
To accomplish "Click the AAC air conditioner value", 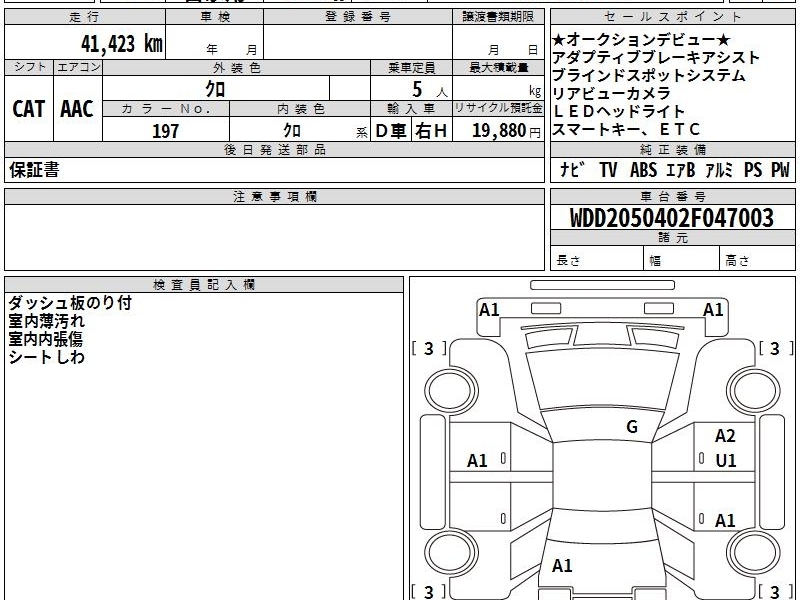I will click(77, 109).
